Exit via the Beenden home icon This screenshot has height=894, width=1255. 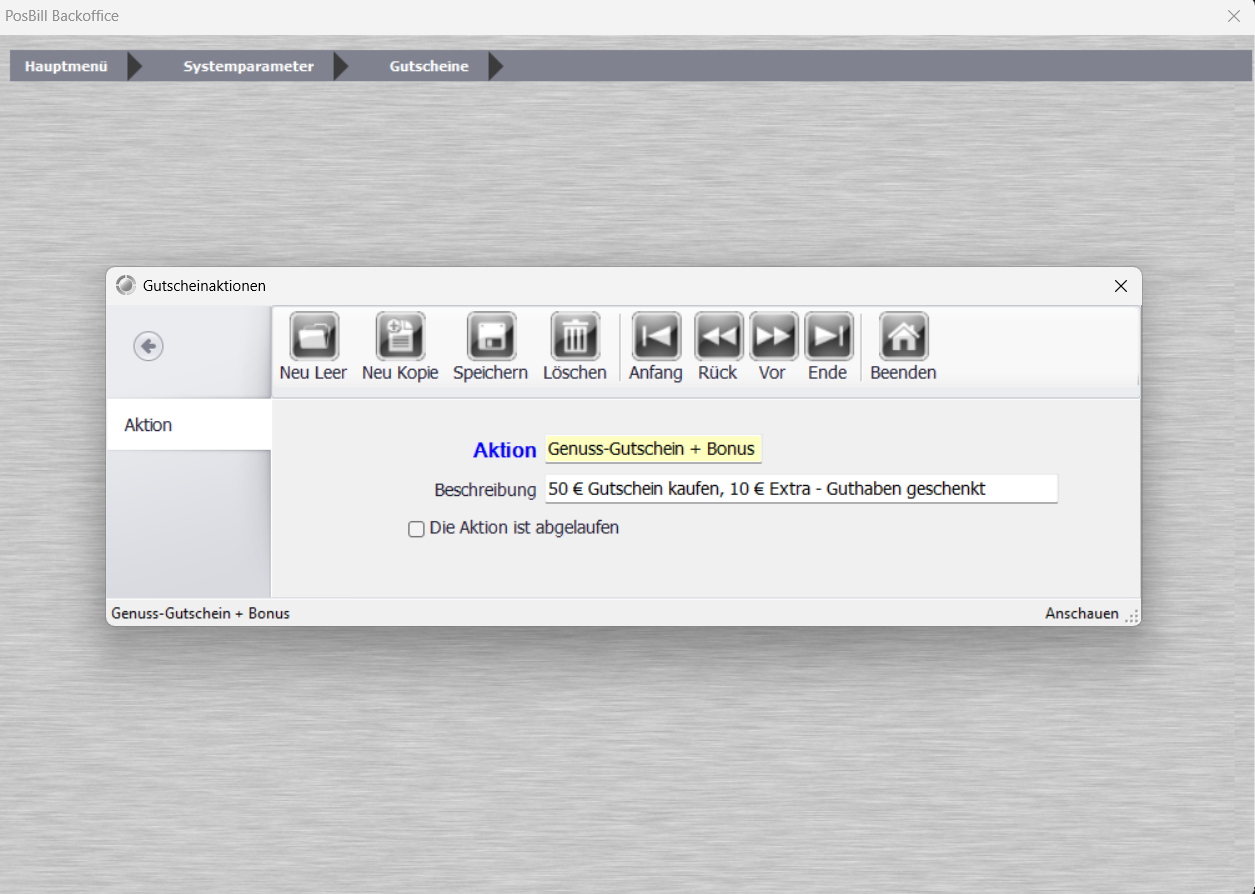(x=903, y=337)
